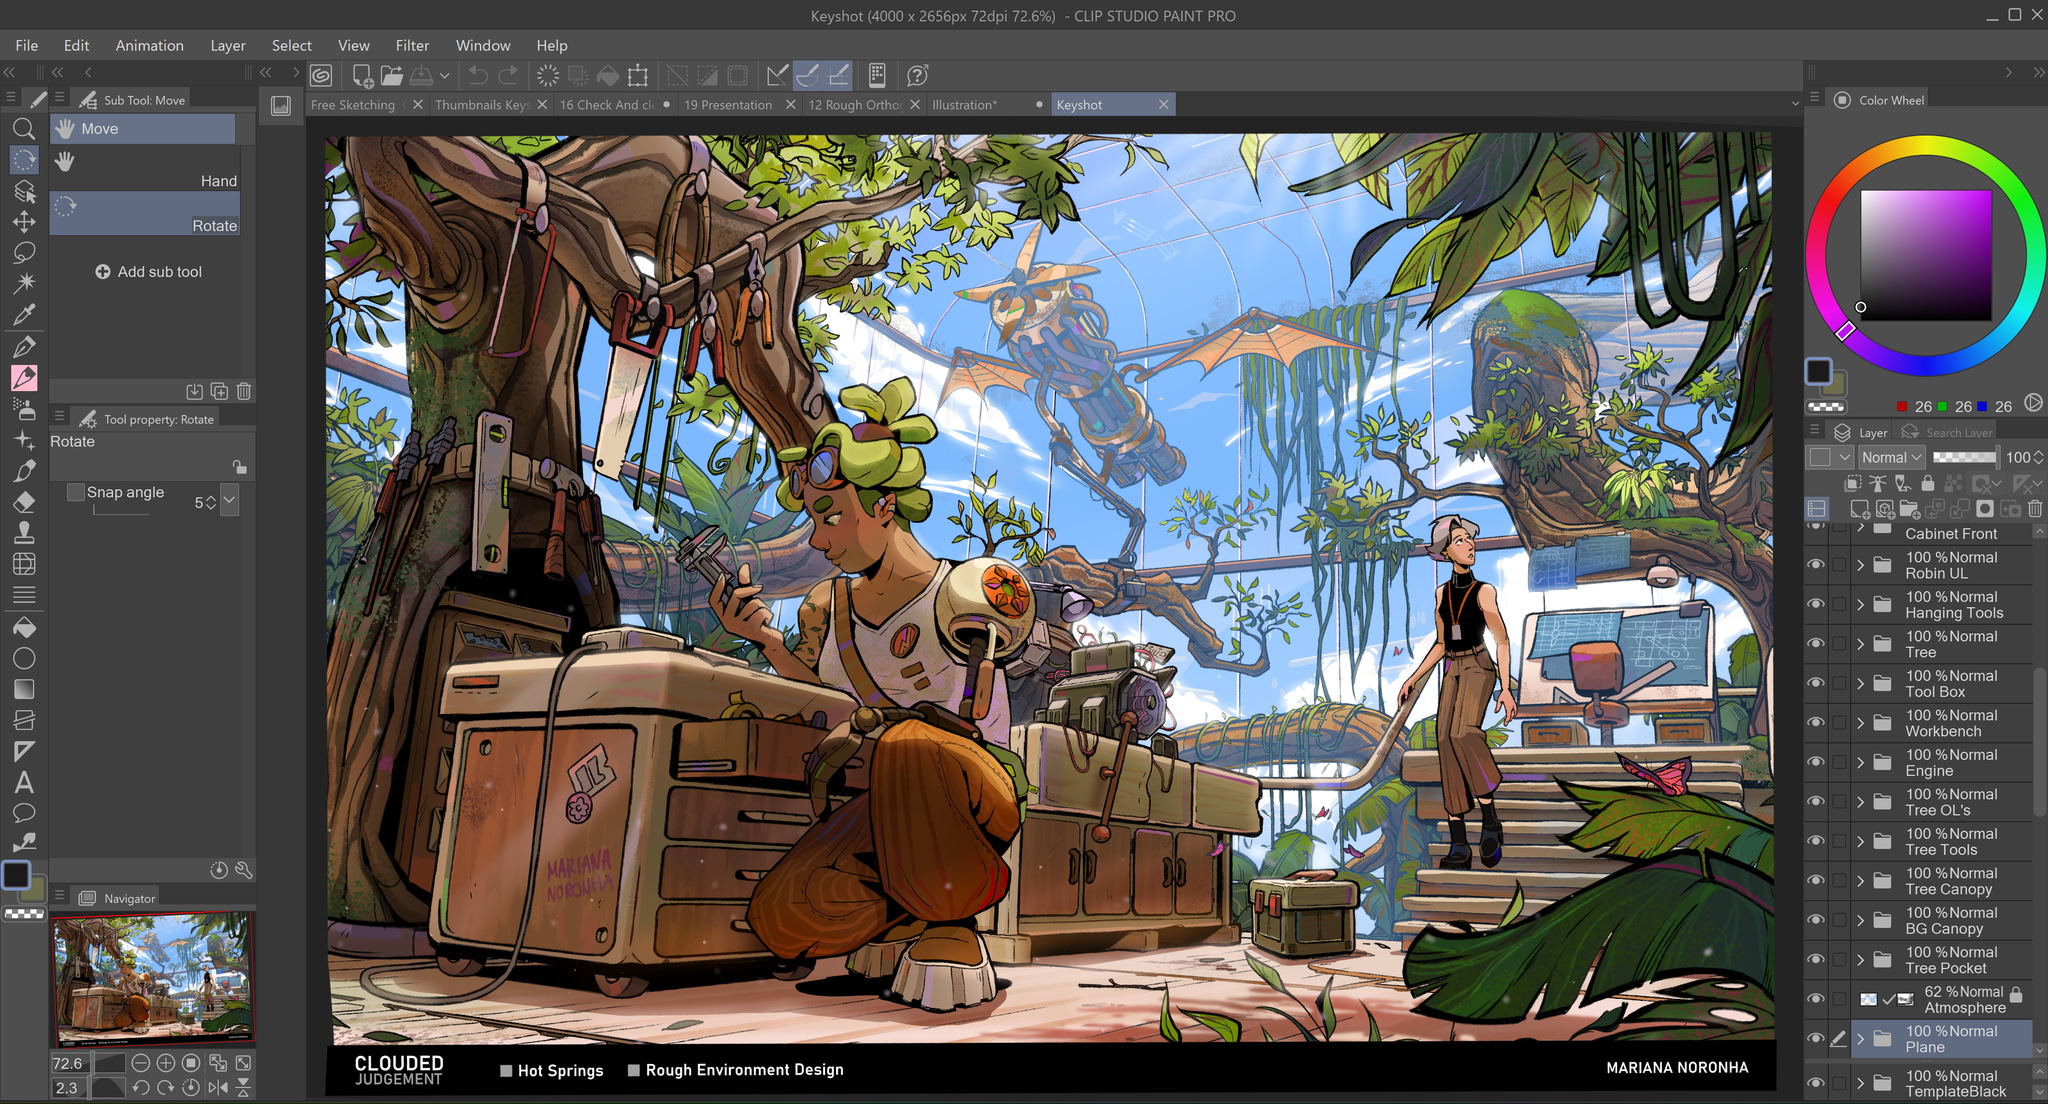Open CLIP STUDIO launcher icon
This screenshot has height=1104, width=2048.
point(321,76)
